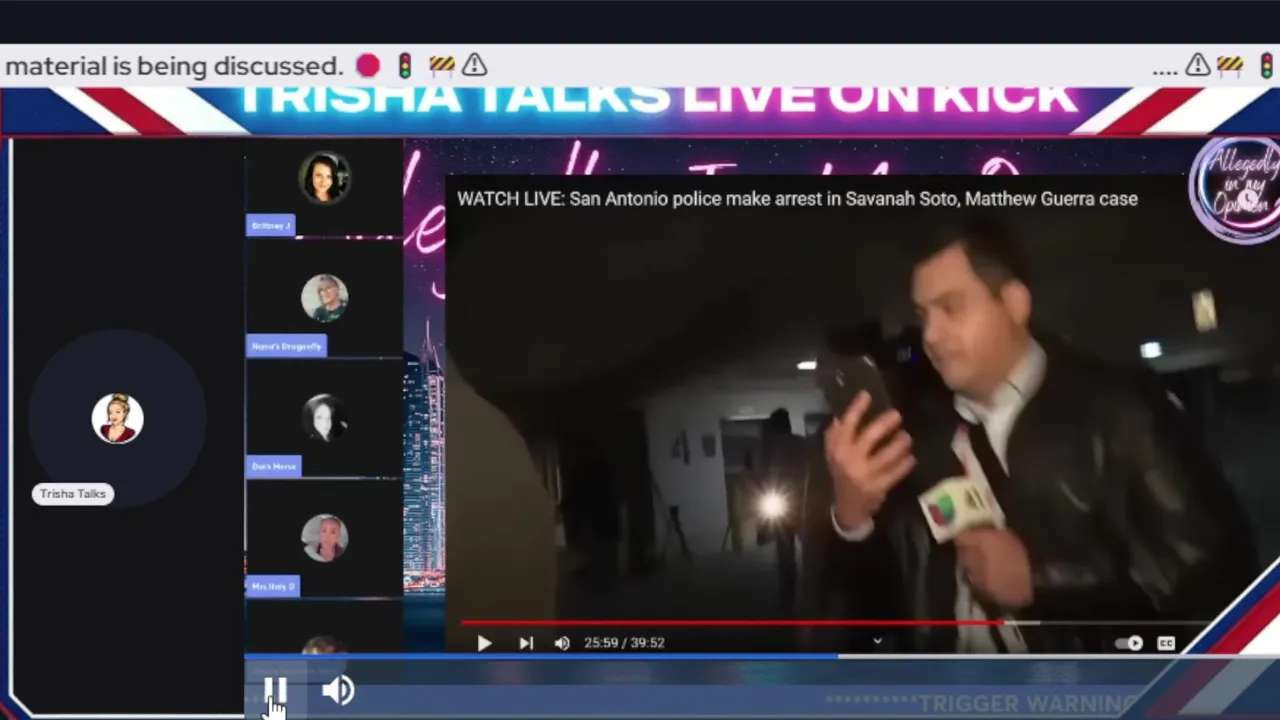
Task: Click the red circle emoji in the ticker
Action: (368, 66)
